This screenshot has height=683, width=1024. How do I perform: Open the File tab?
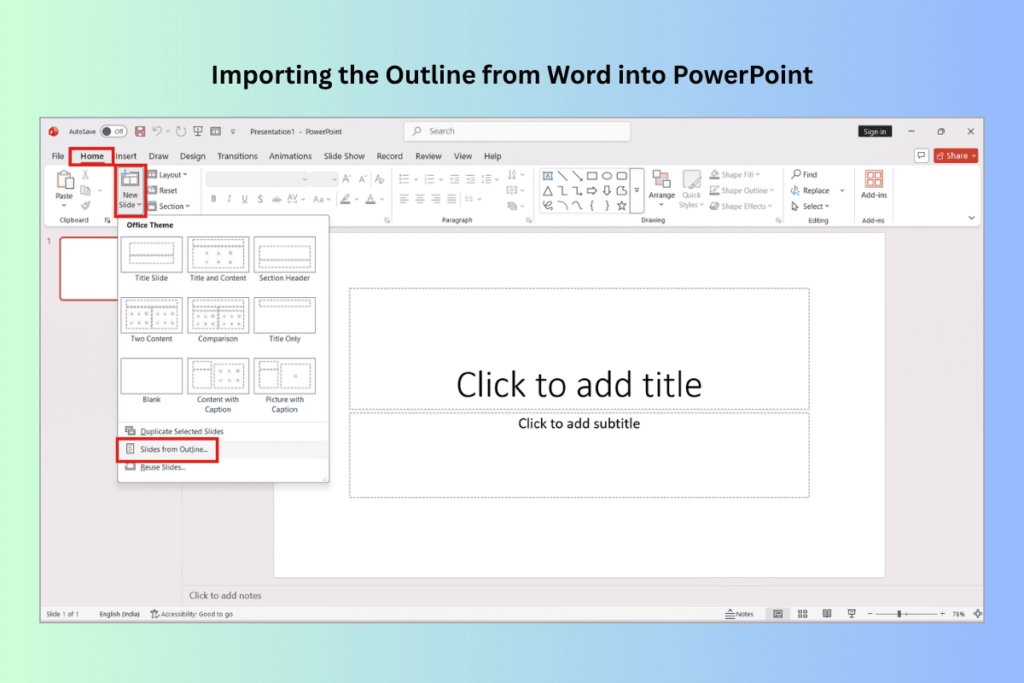click(58, 156)
